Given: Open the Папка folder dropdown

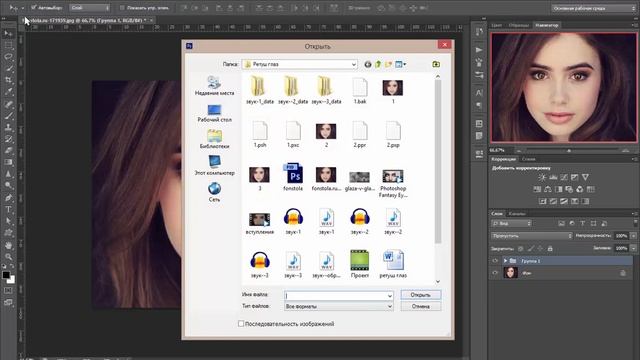Looking at the screenshot, I should click(353, 64).
